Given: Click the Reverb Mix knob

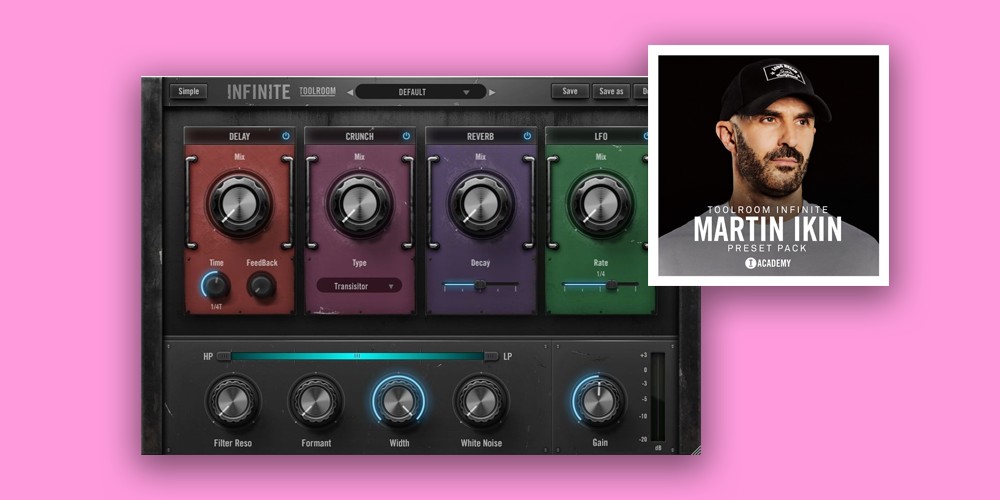Looking at the screenshot, I should pyautogui.click(x=480, y=204).
